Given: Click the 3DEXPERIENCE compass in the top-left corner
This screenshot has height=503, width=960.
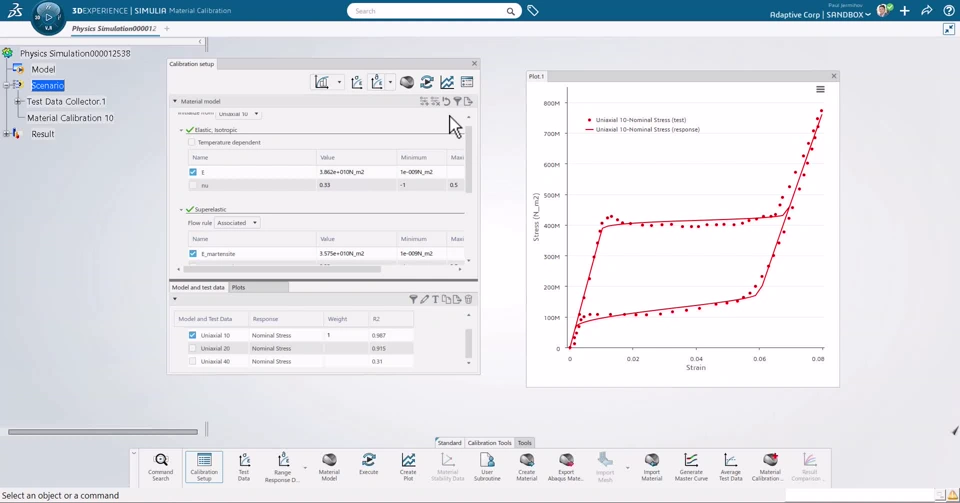Looking at the screenshot, I should [x=48, y=18].
